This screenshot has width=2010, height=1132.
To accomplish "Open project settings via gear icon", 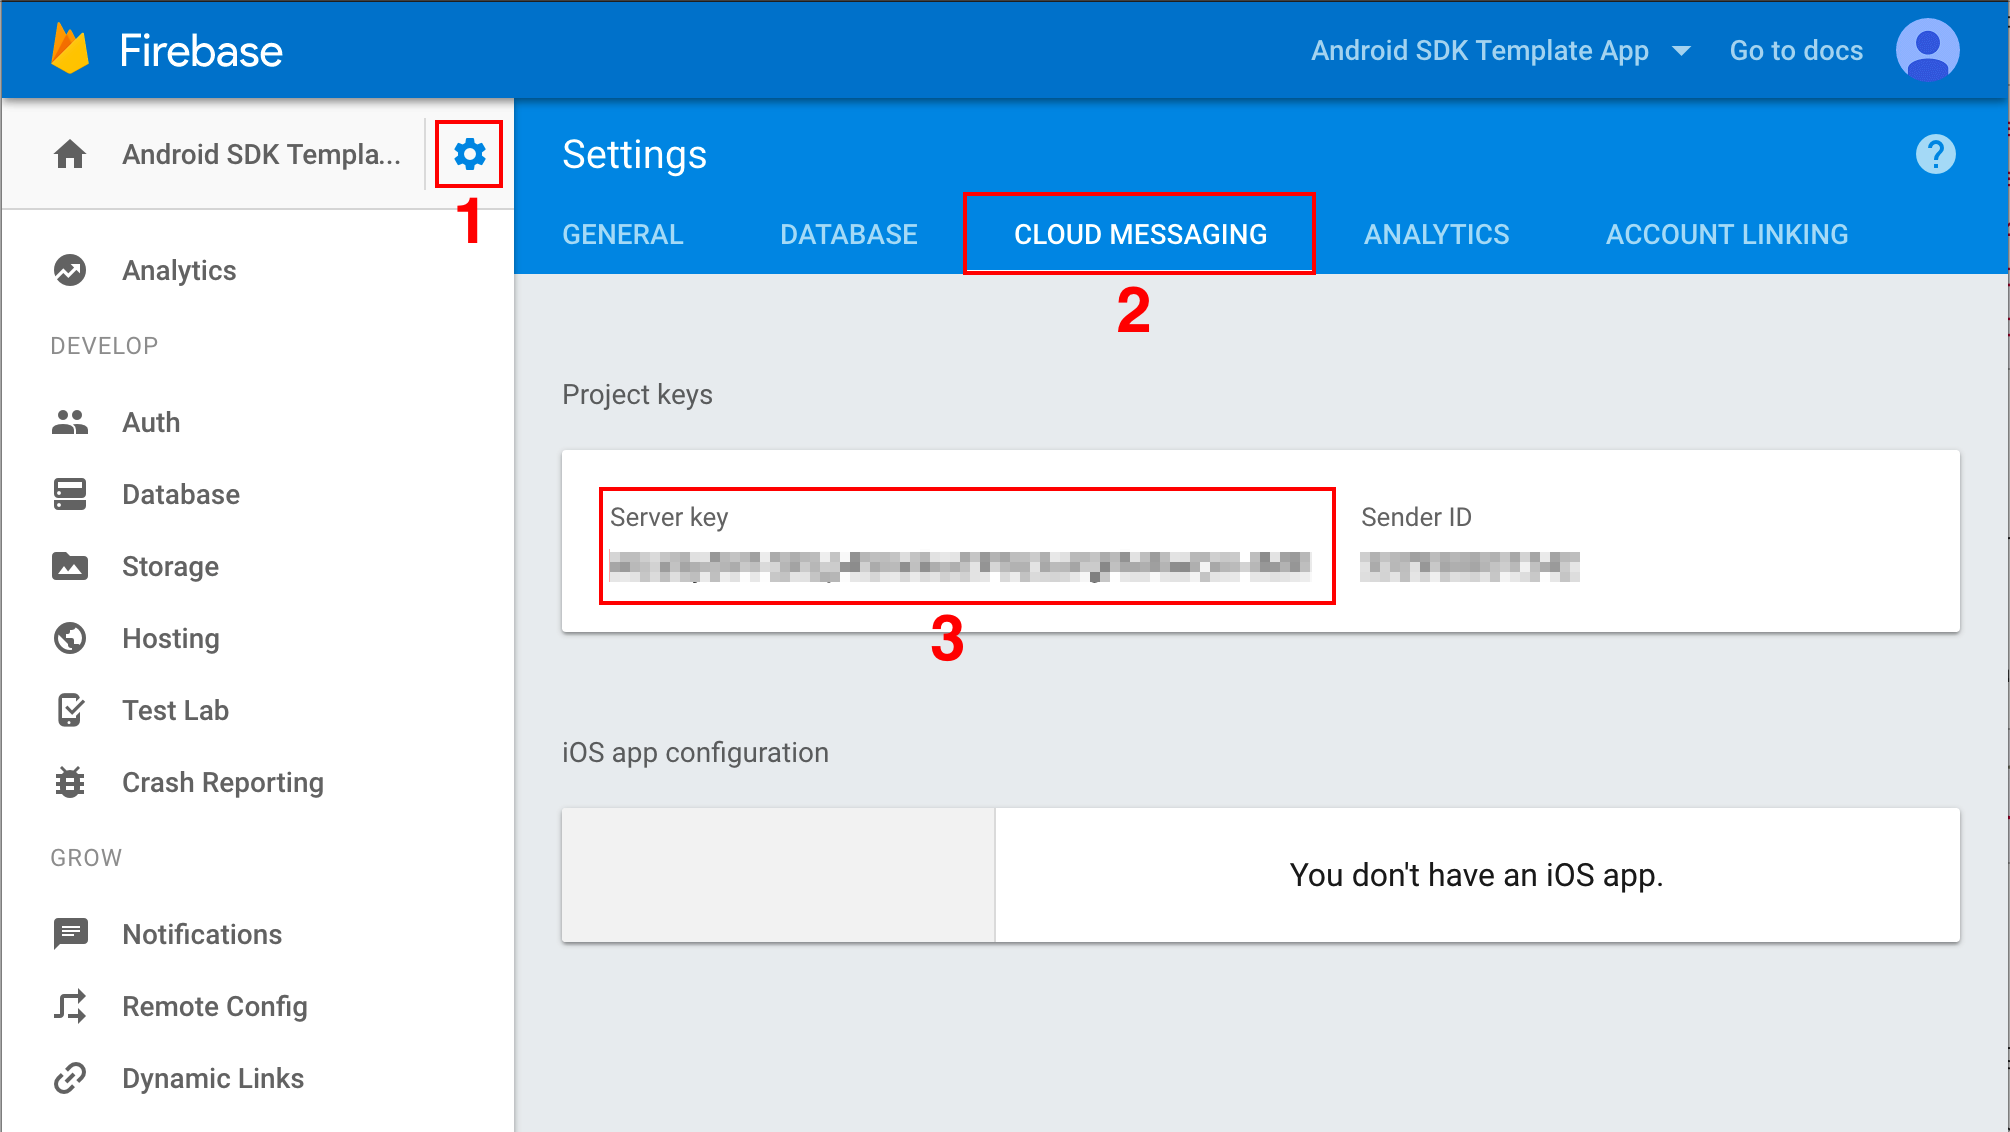I will click(470, 154).
